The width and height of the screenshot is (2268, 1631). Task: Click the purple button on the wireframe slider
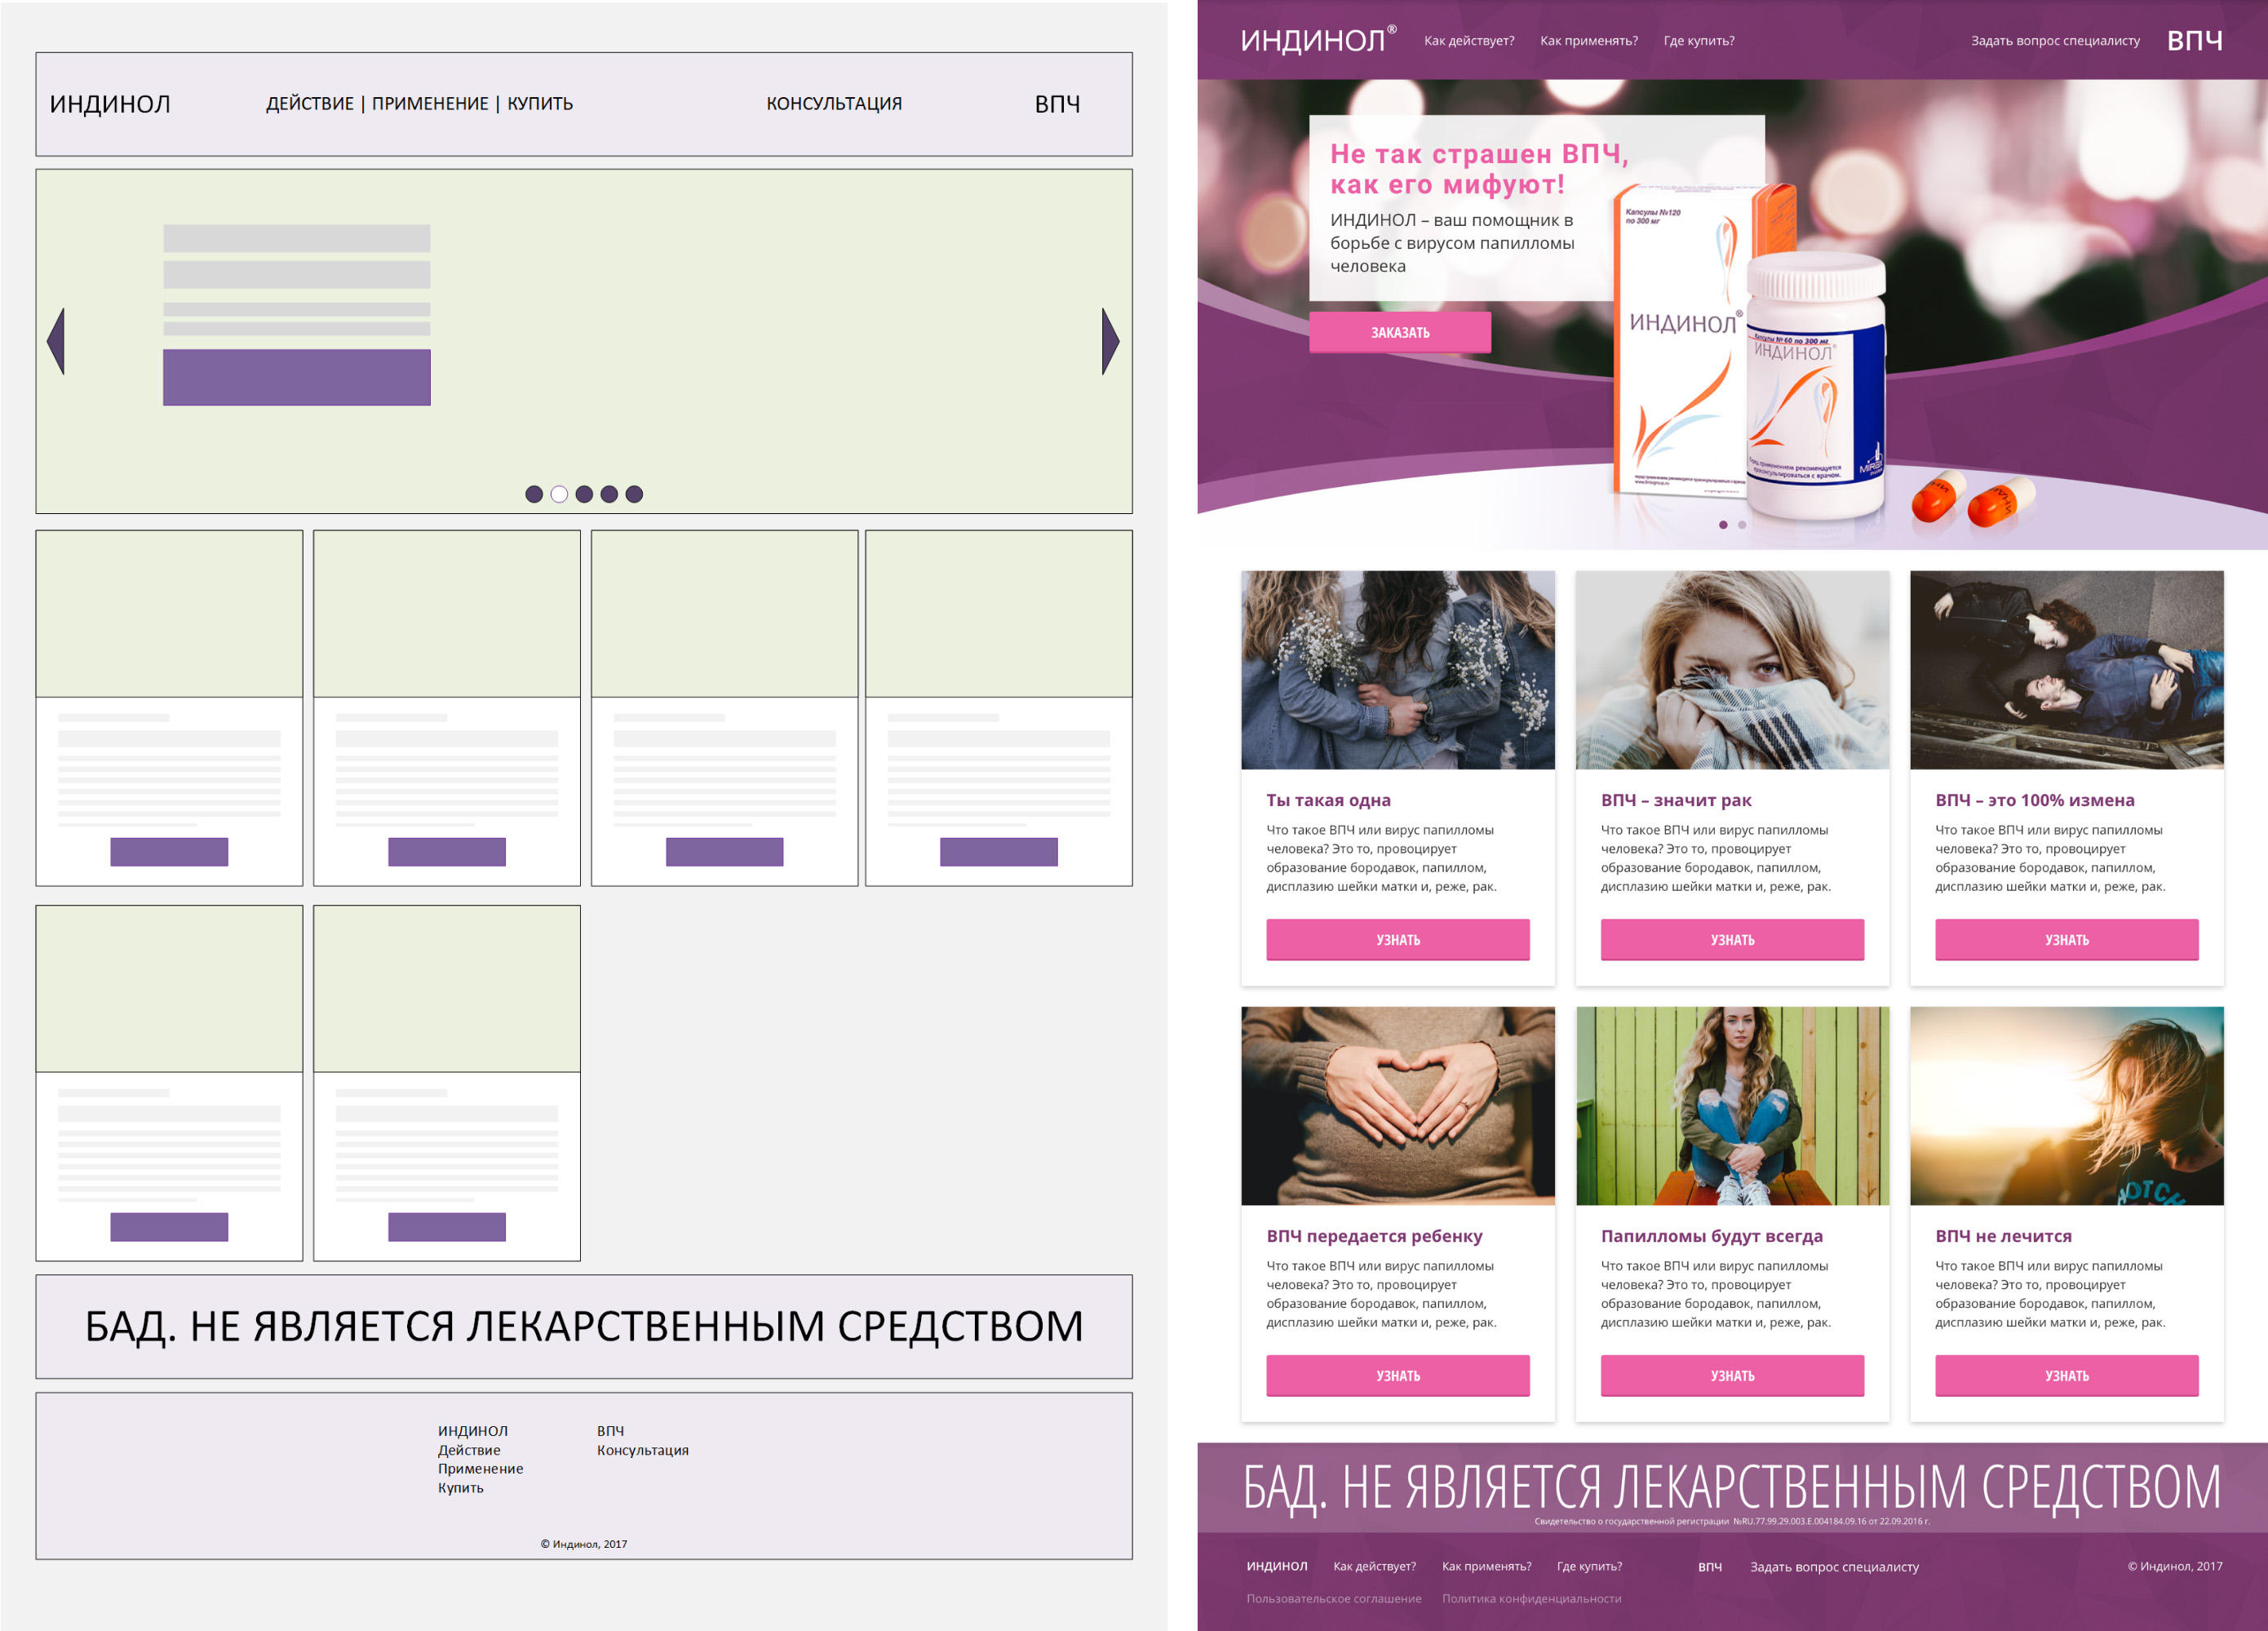click(x=297, y=377)
